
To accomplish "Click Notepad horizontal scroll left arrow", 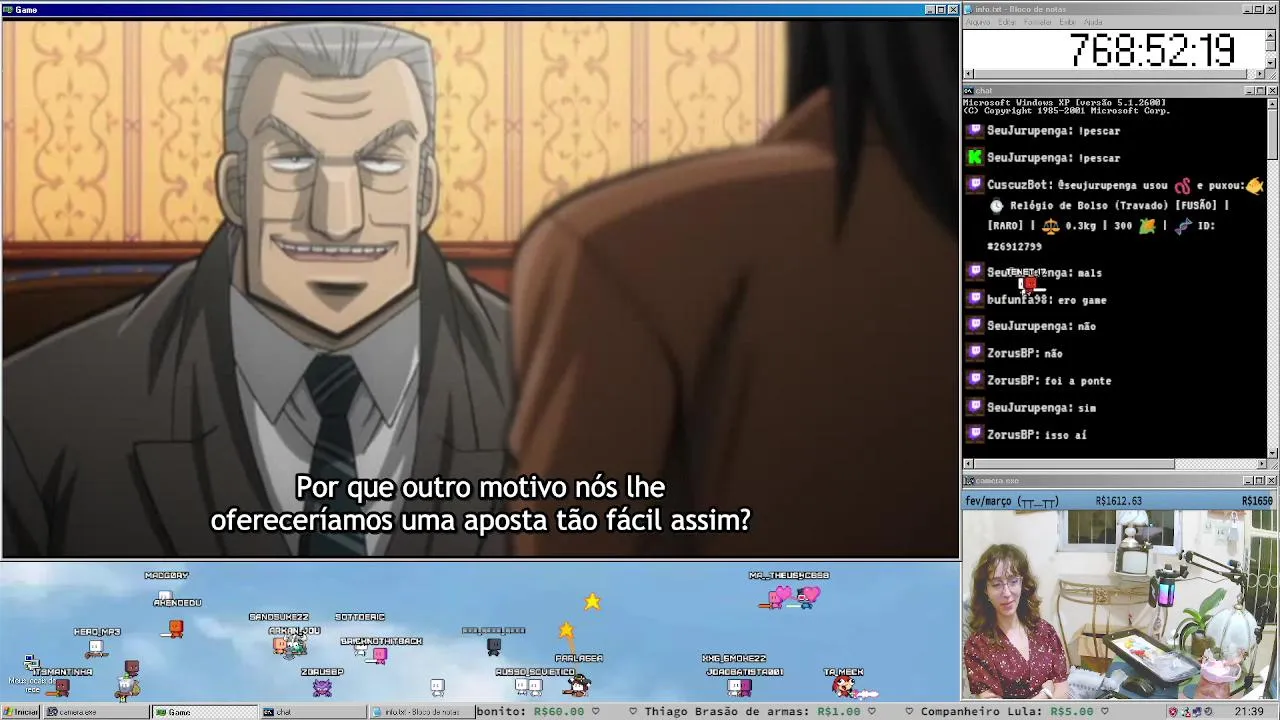I will (x=968, y=74).
